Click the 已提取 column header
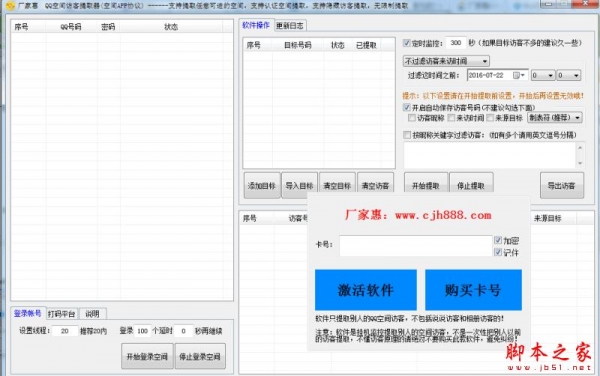Viewport: 600px width, 376px height. point(366,45)
